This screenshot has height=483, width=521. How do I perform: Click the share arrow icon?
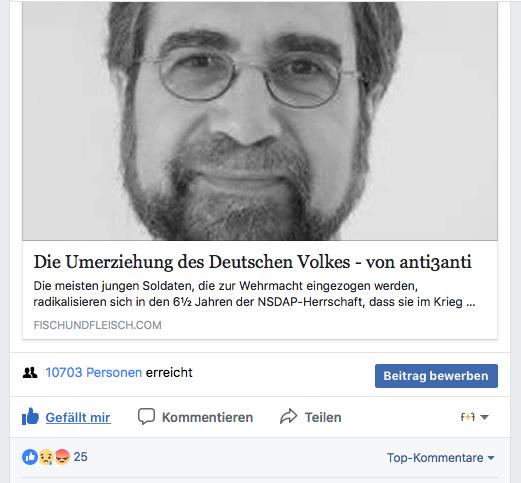point(289,416)
